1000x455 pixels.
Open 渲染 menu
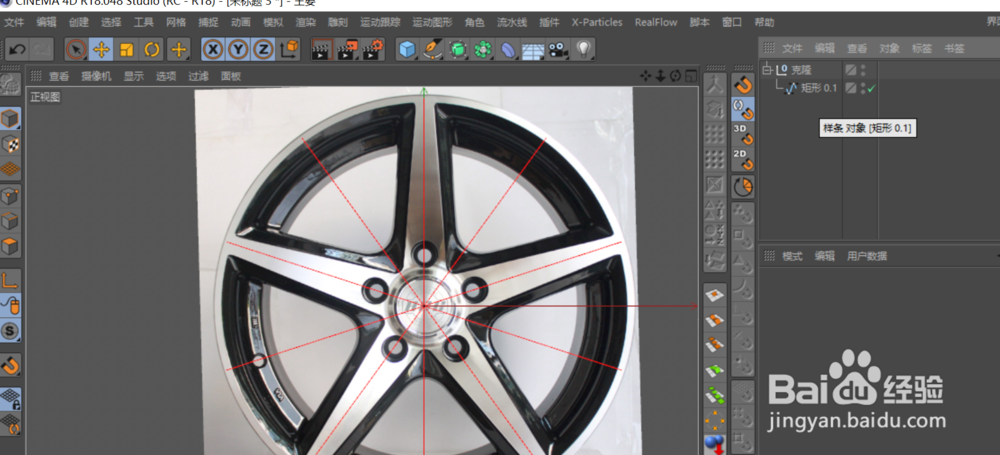[x=305, y=22]
